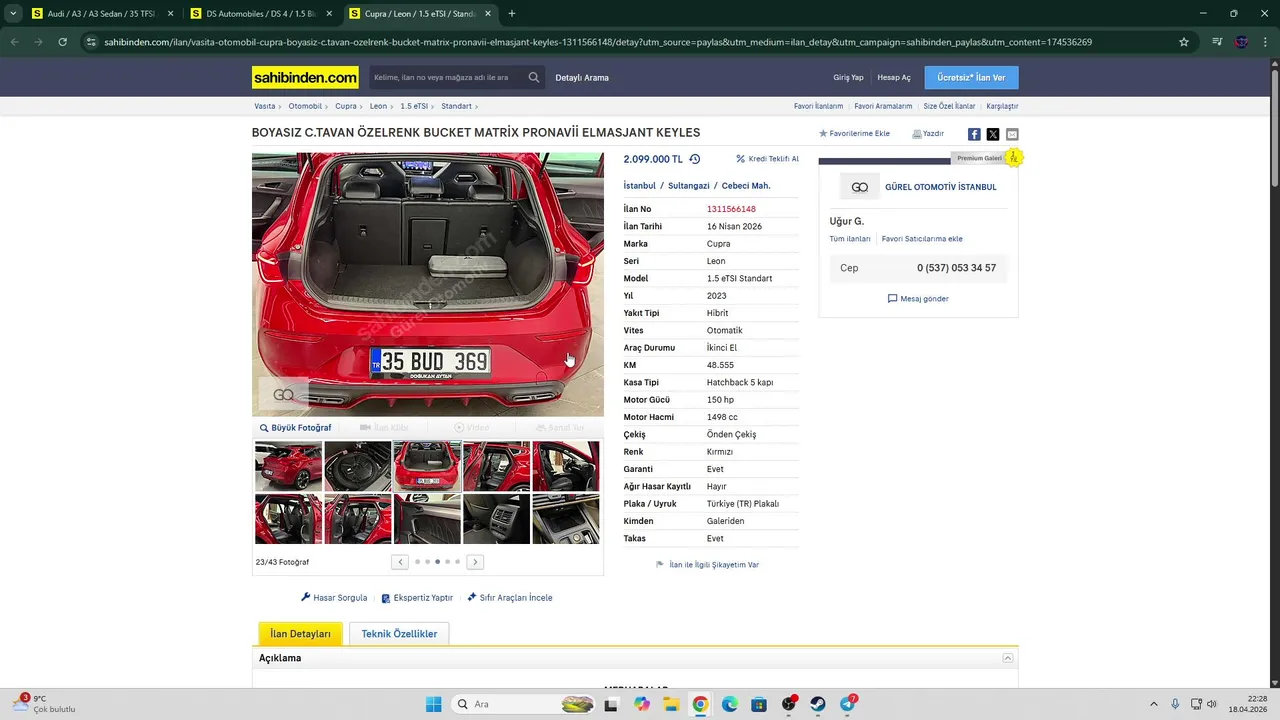Image resolution: width=1280 pixels, height=720 pixels.
Task: Click Yazdır print option
Action: (928, 133)
